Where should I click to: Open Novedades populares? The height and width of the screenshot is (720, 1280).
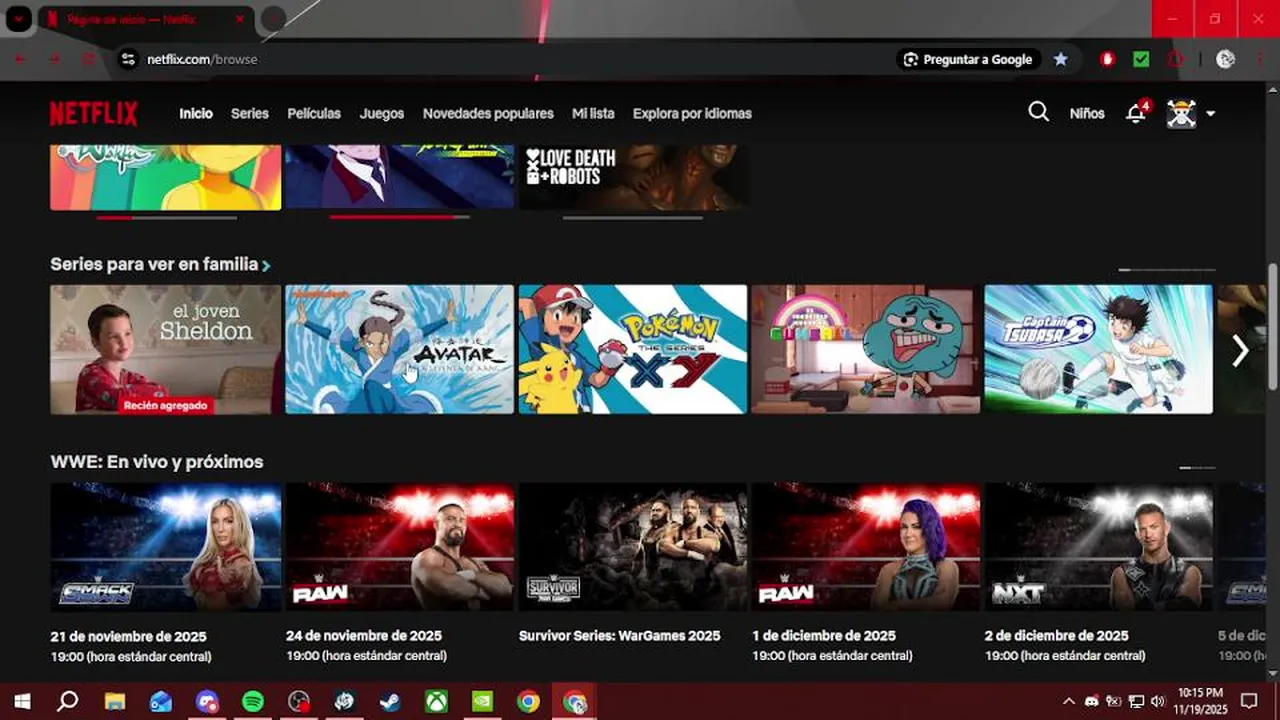click(488, 113)
